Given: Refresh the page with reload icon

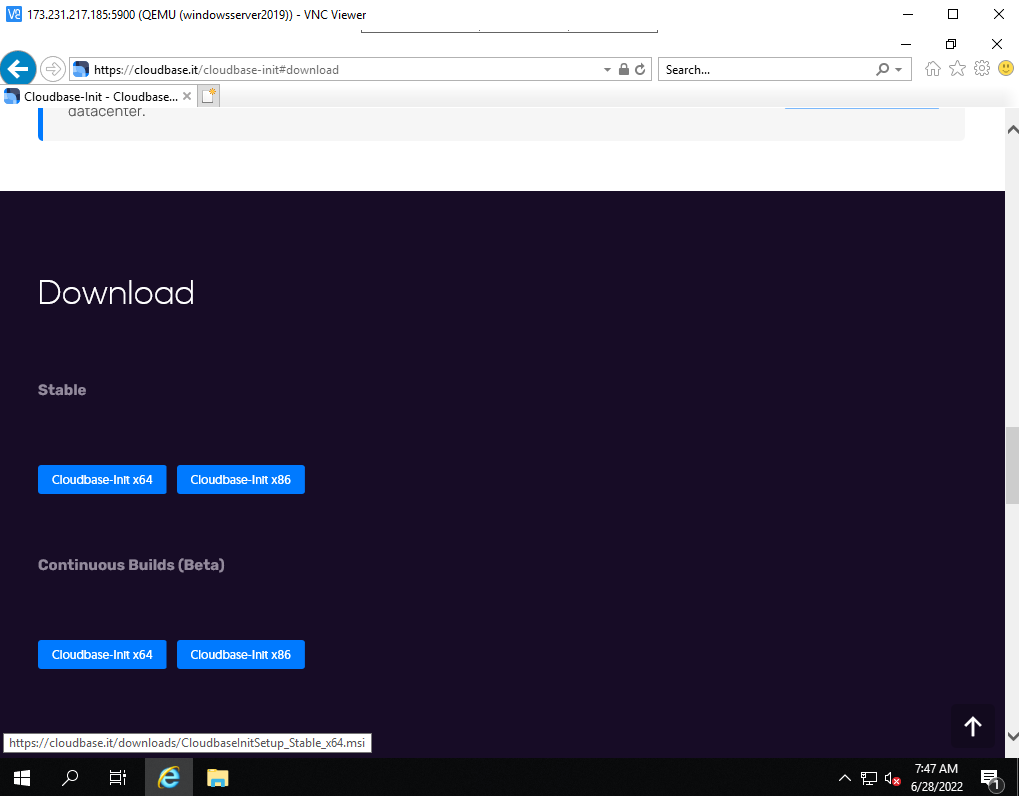Looking at the screenshot, I should pos(640,70).
